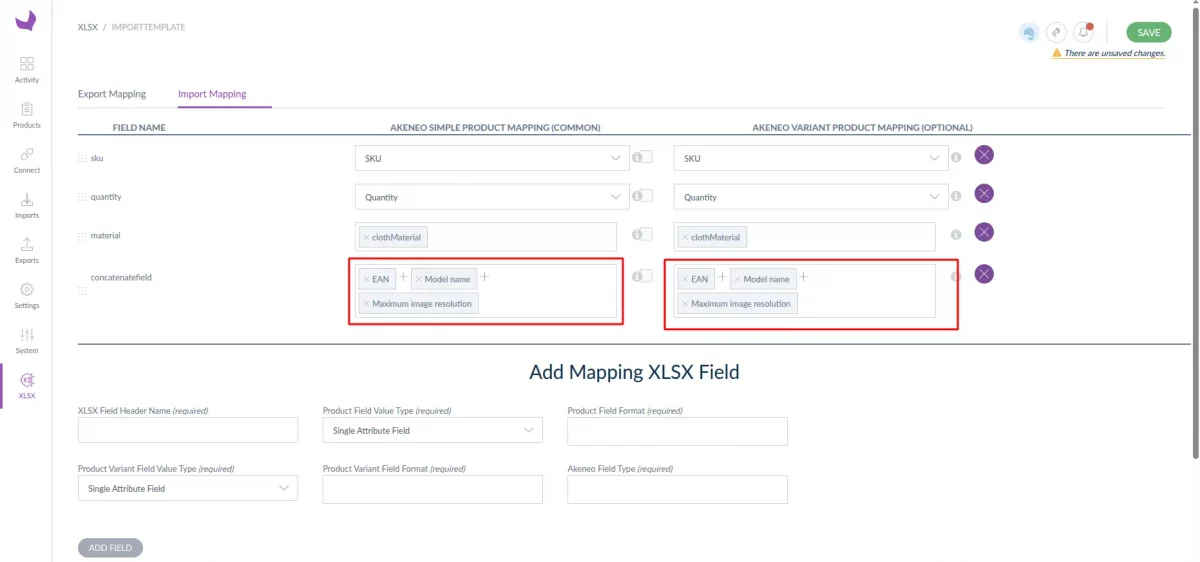The height and width of the screenshot is (562, 1200).
Task: Click the drag handle of material row
Action: click(x=82, y=236)
